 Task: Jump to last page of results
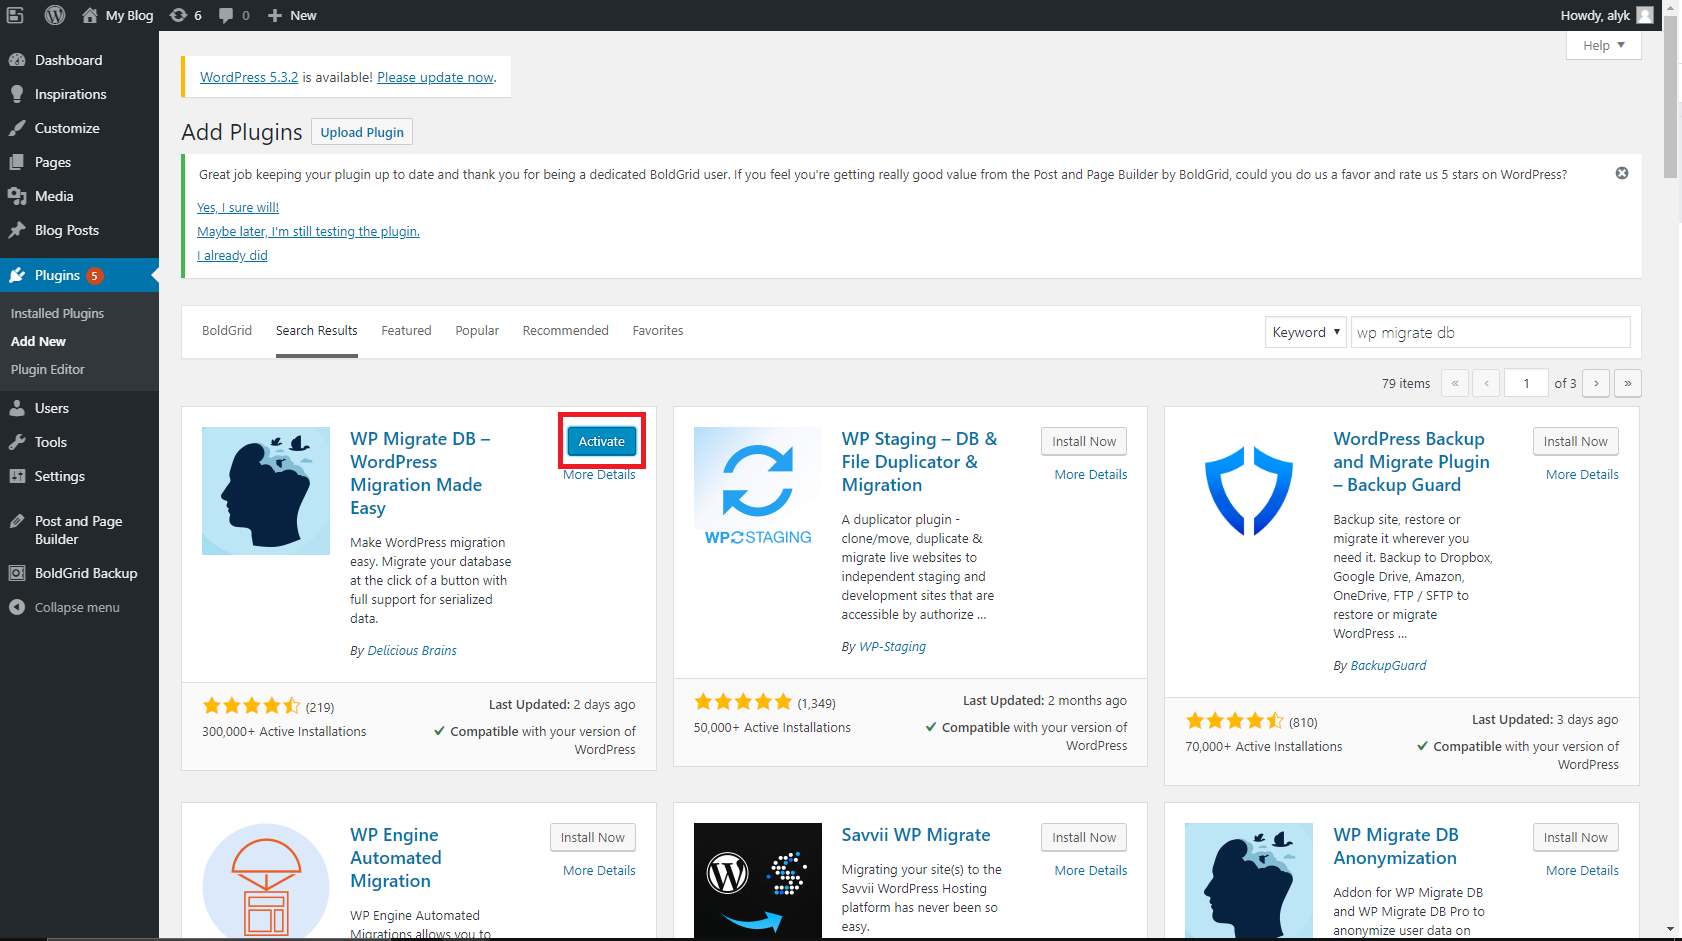coord(1628,383)
